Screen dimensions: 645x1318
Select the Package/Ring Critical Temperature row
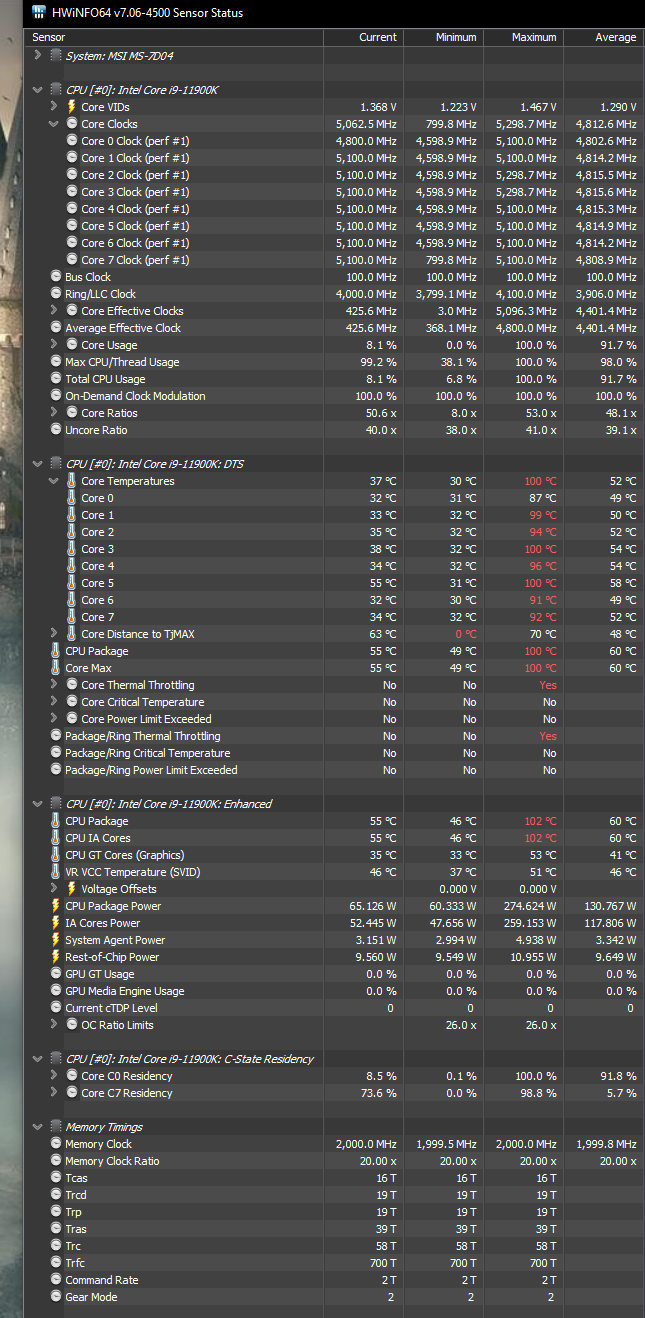[x=335, y=753]
